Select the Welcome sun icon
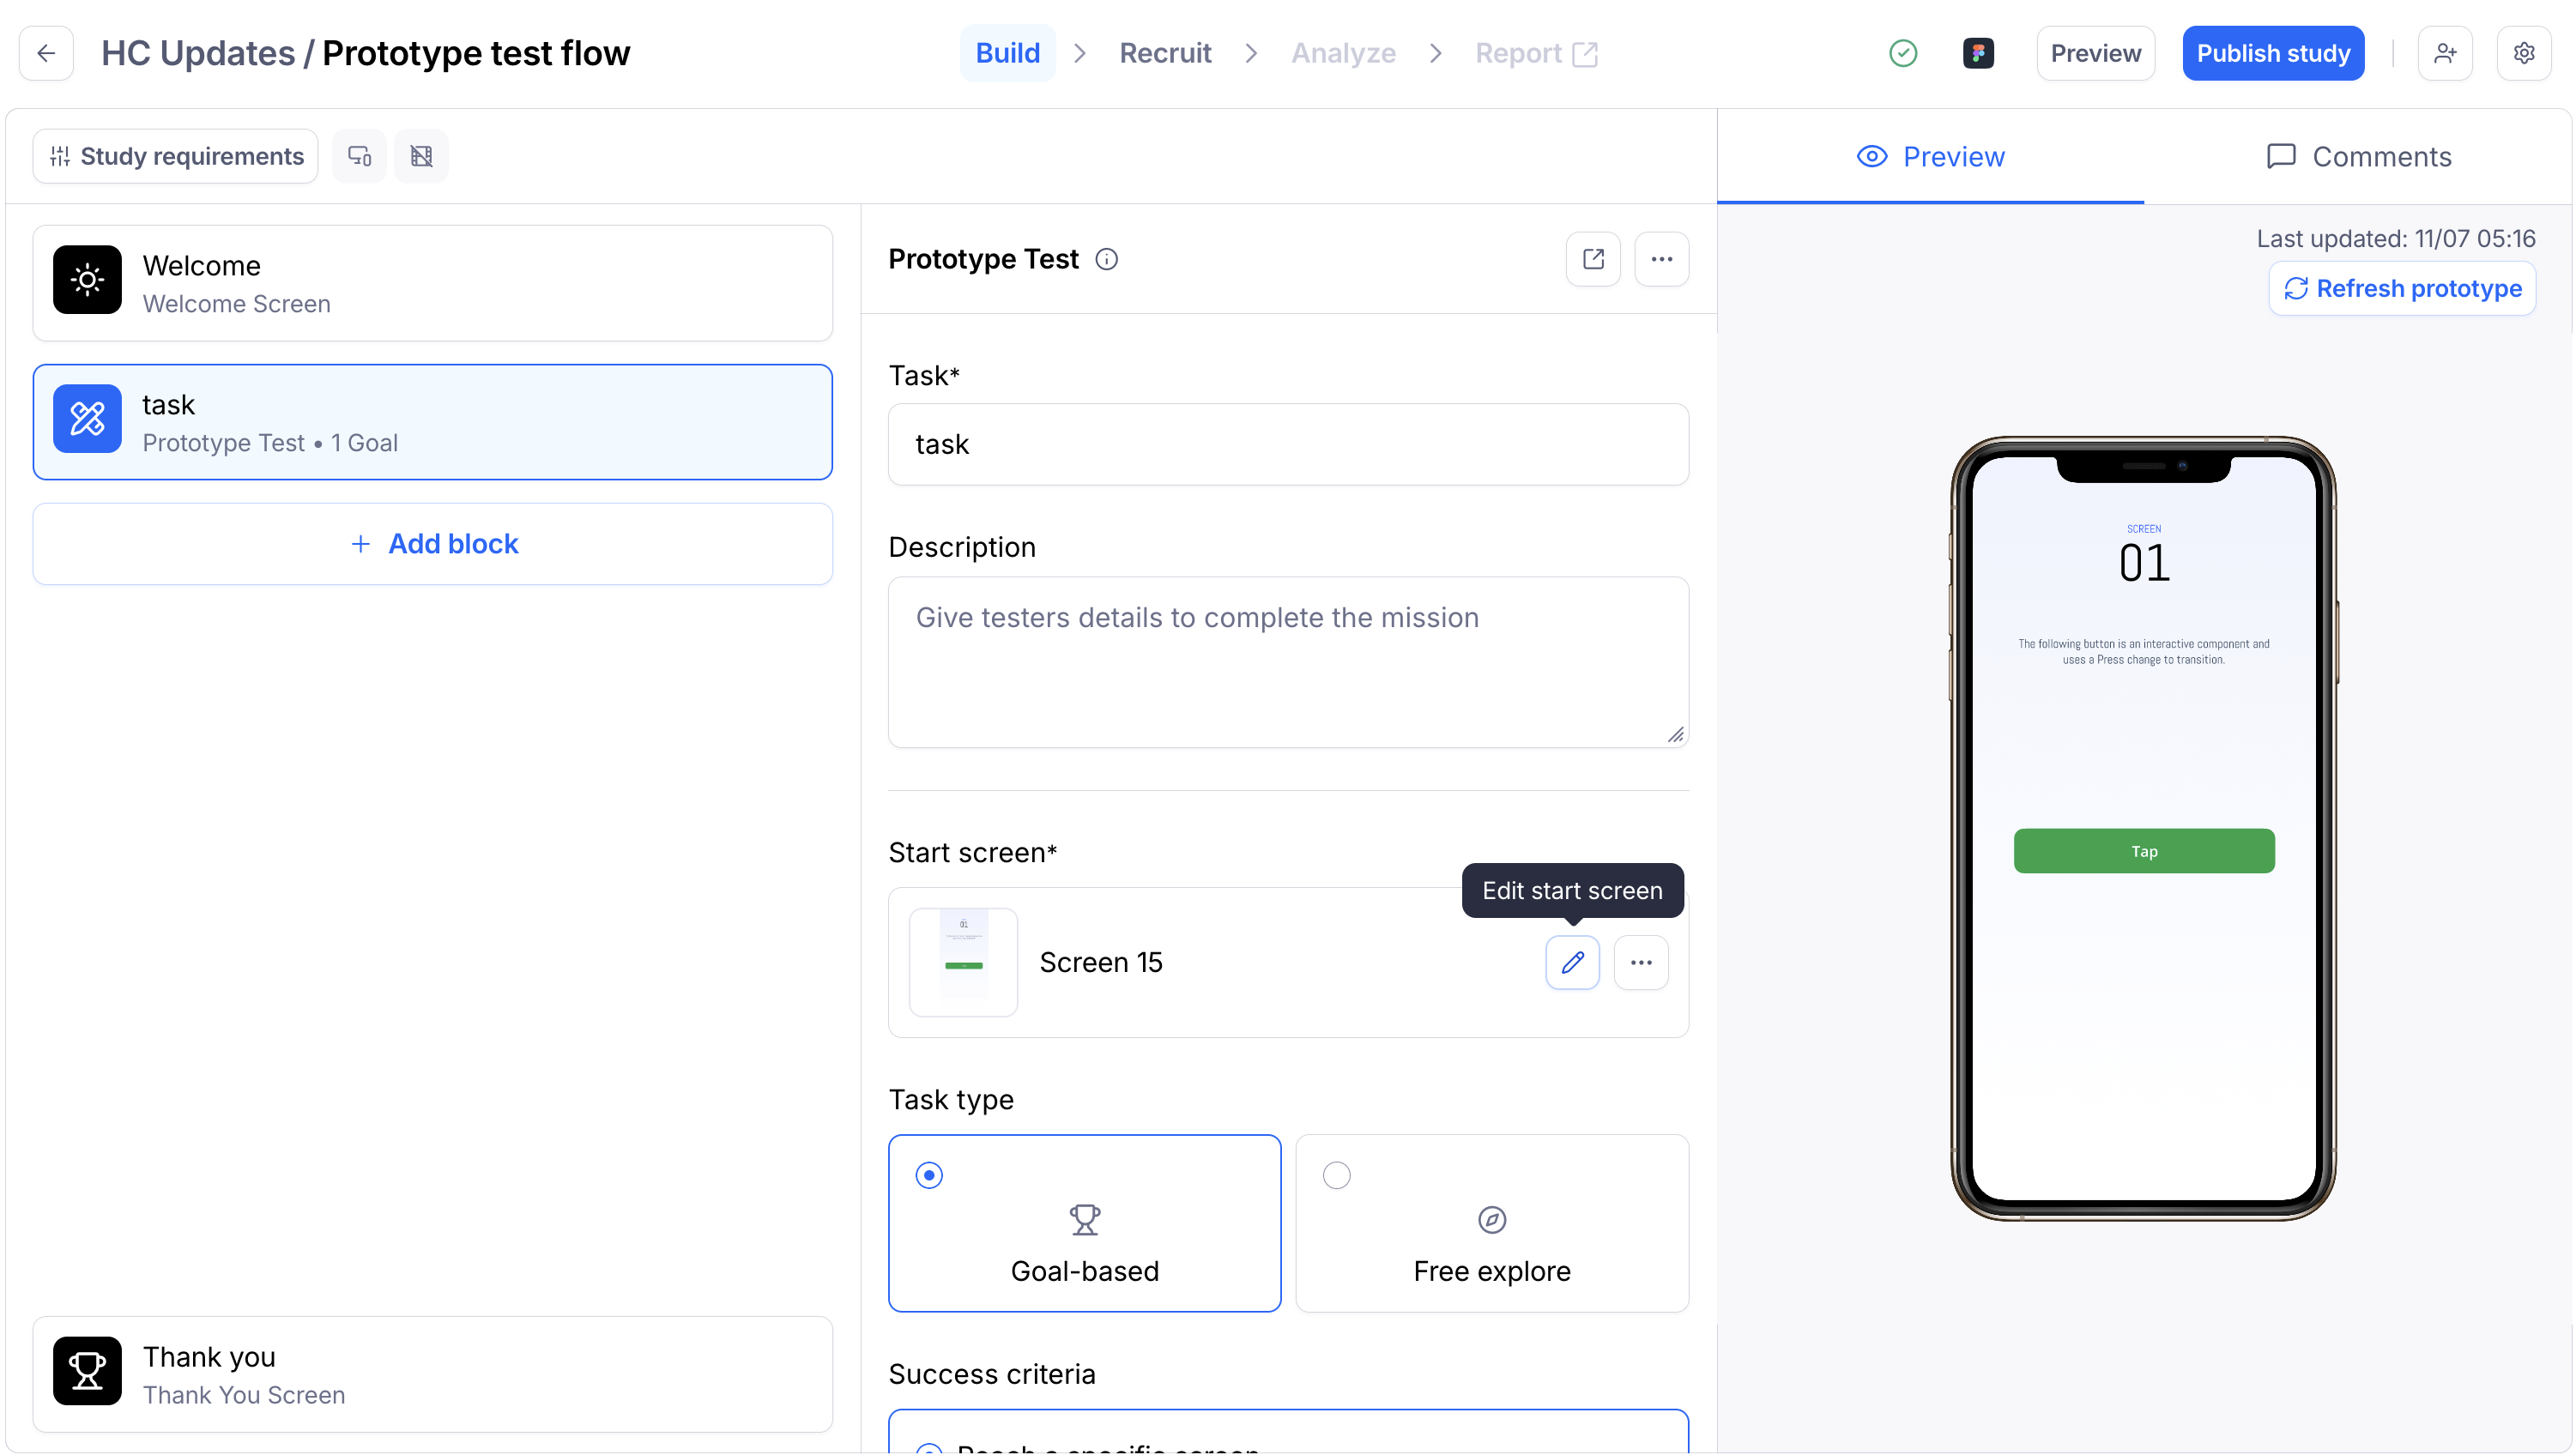This screenshot has width=2576, height=1455. click(87, 280)
